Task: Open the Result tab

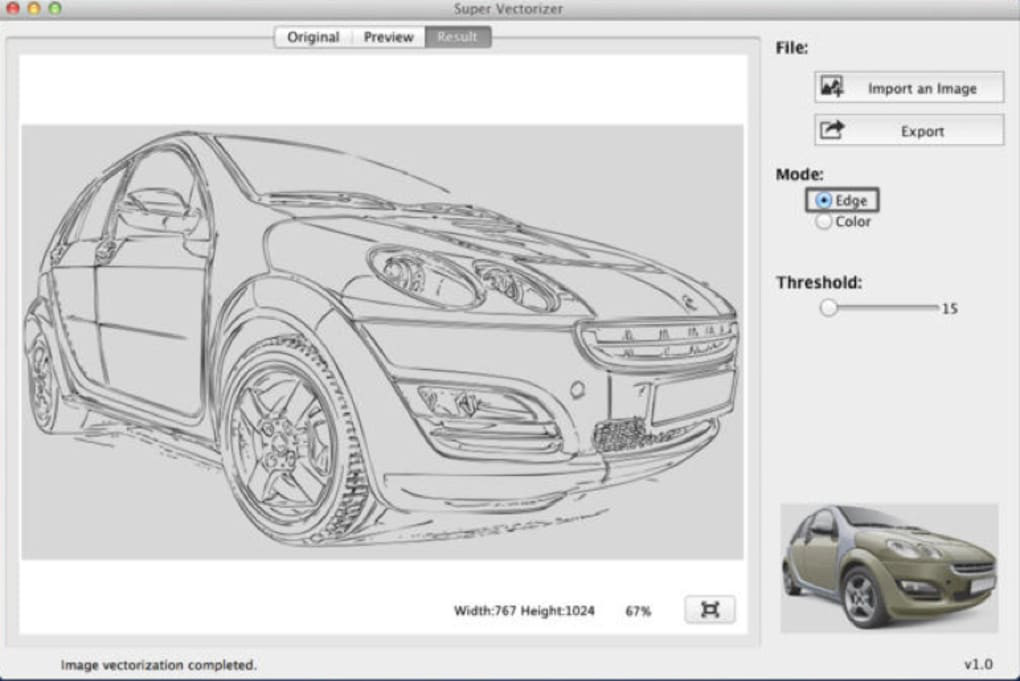Action: [x=457, y=37]
